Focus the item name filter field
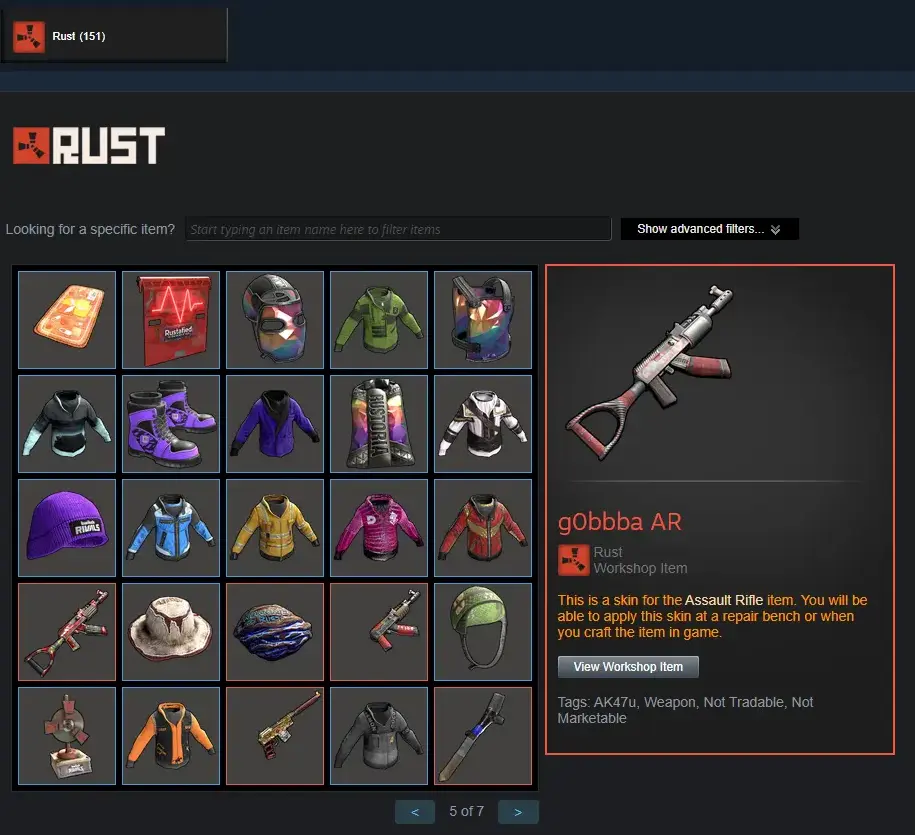Image resolution: width=915 pixels, height=835 pixels. [398, 229]
